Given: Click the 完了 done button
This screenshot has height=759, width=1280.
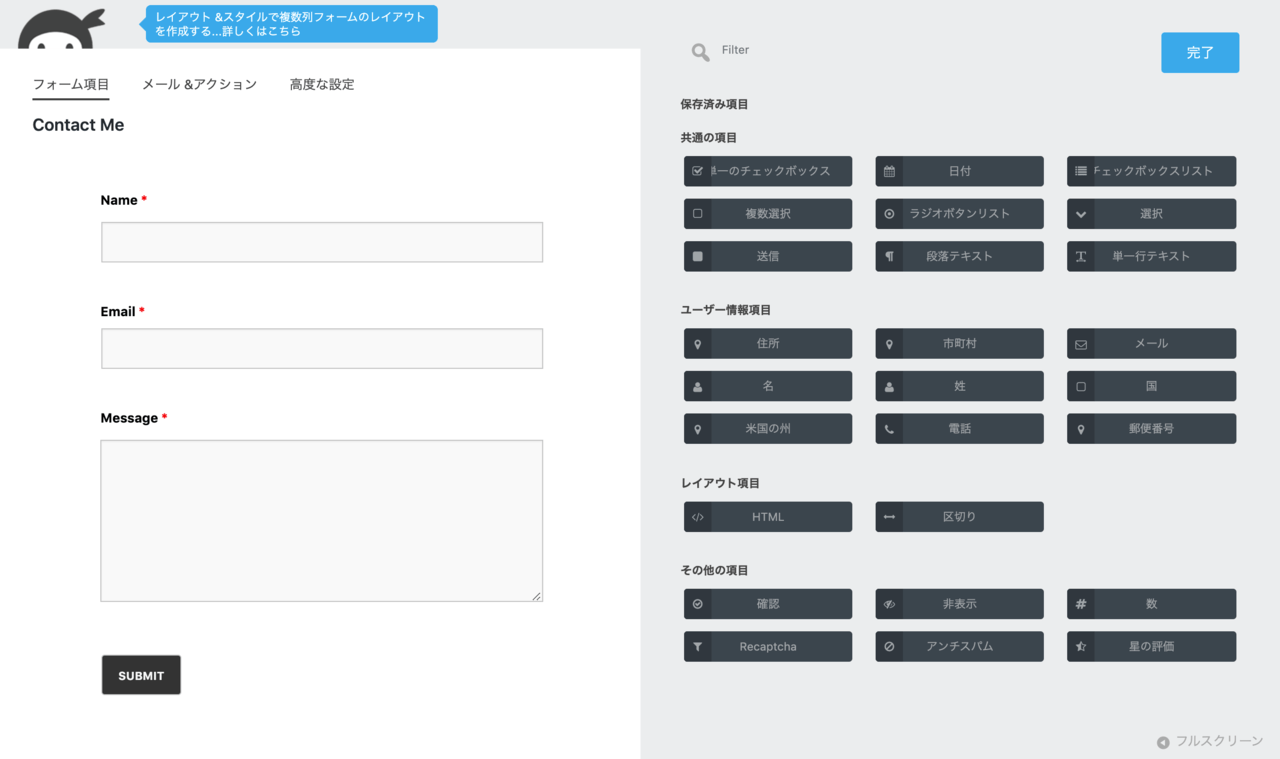Looking at the screenshot, I should pos(1200,53).
